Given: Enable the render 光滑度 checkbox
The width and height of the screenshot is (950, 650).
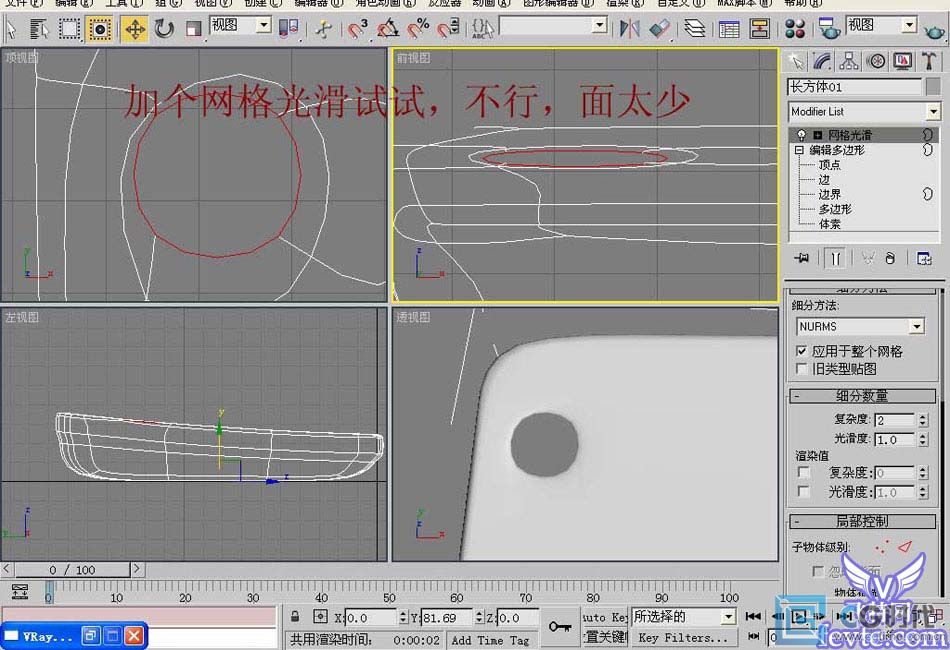Looking at the screenshot, I should click(803, 491).
